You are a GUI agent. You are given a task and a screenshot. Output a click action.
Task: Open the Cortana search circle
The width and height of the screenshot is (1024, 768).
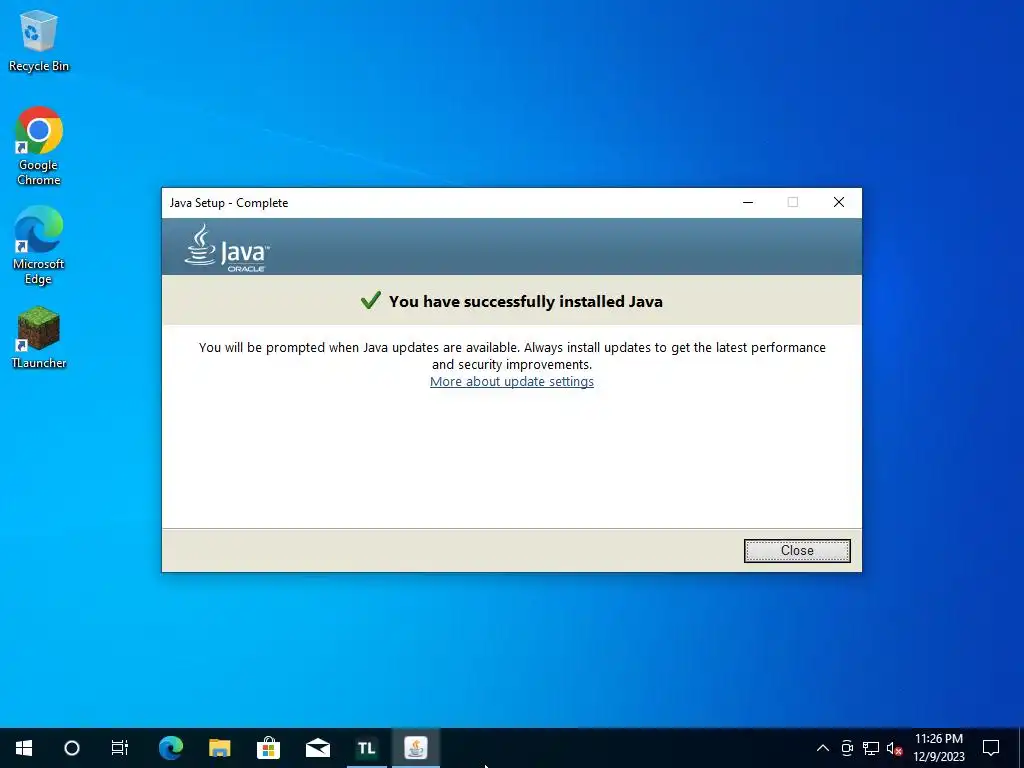point(72,748)
